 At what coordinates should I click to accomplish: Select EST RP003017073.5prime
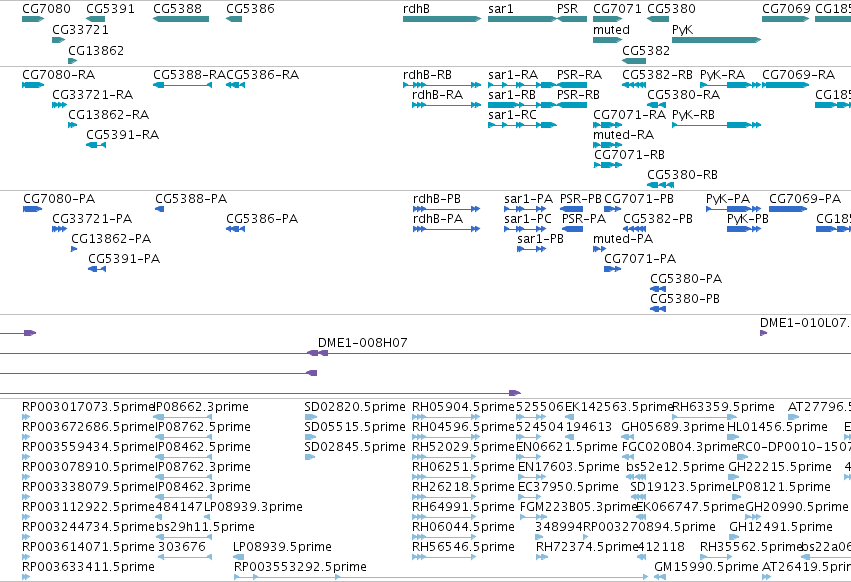(88, 407)
